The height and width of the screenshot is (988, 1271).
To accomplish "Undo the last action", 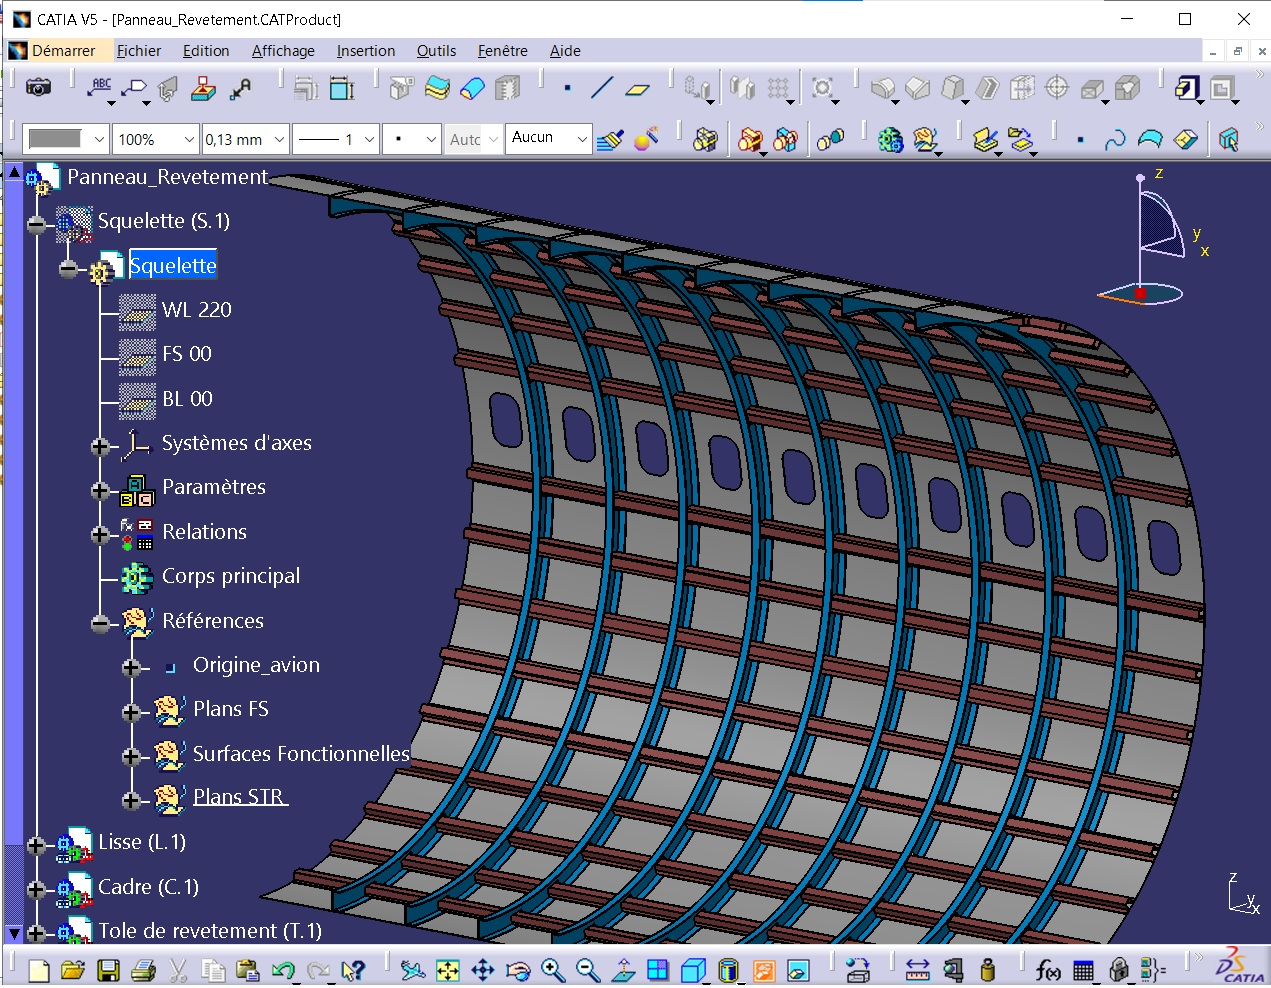I will click(x=283, y=969).
